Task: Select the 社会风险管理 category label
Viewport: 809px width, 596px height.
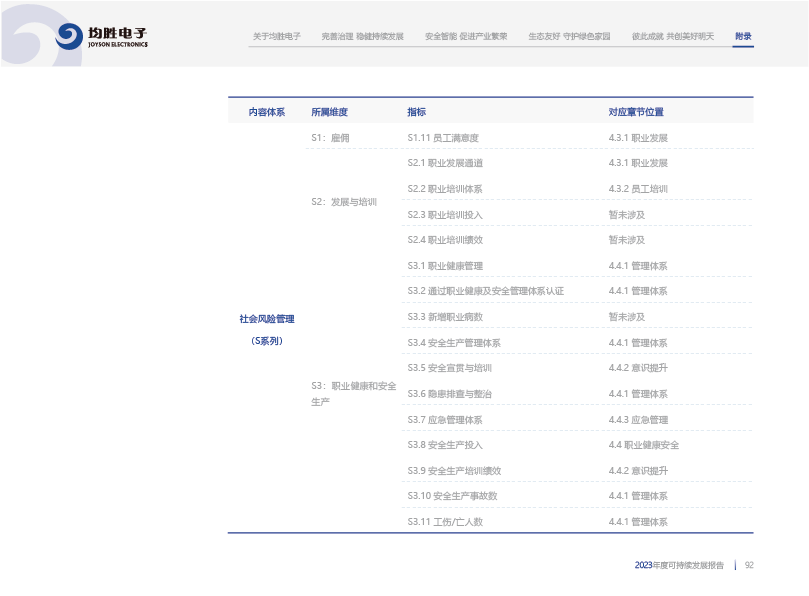Action: click(x=267, y=319)
